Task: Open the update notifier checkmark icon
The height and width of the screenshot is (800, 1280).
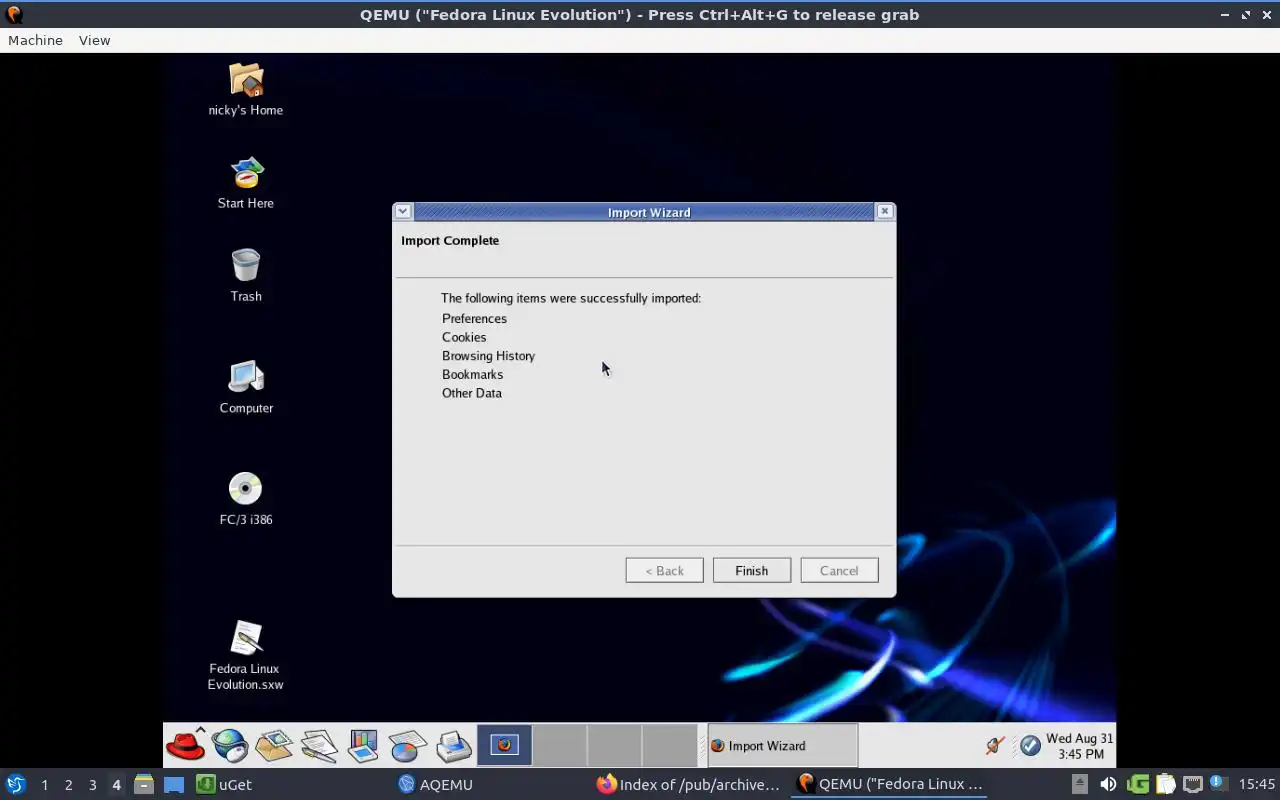Action: click(x=1030, y=745)
